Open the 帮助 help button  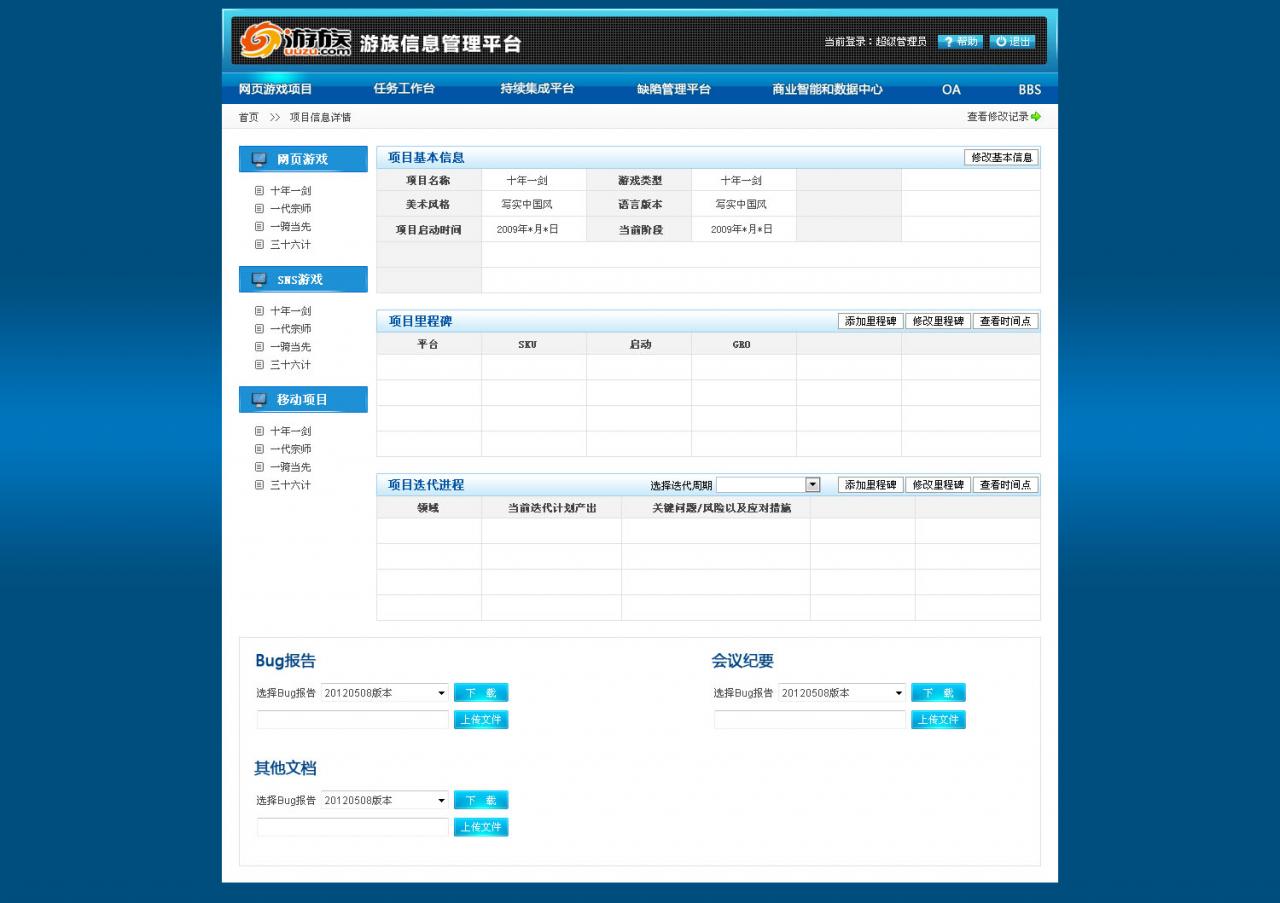[x=960, y=42]
